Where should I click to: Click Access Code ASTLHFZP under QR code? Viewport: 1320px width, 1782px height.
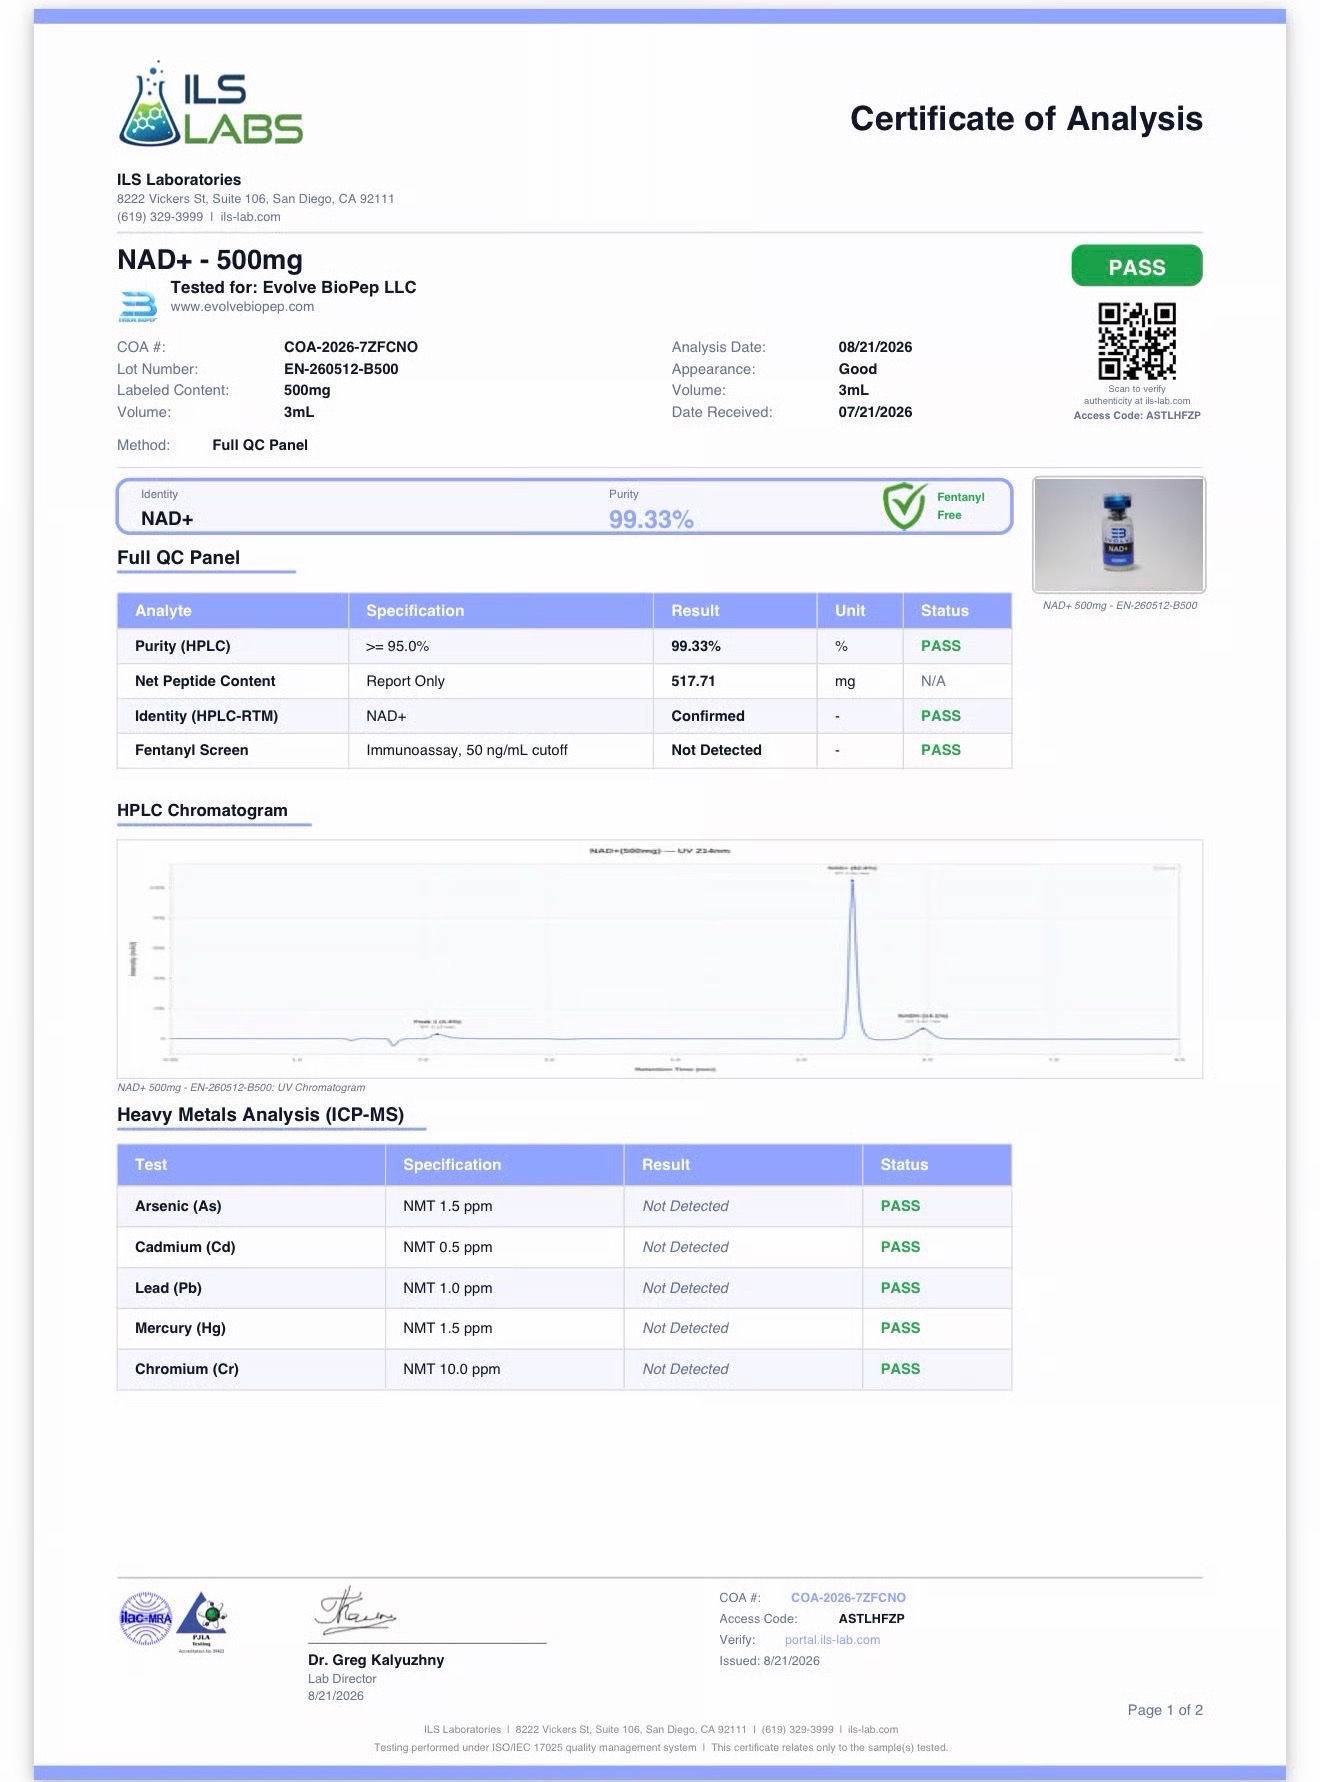point(1137,415)
